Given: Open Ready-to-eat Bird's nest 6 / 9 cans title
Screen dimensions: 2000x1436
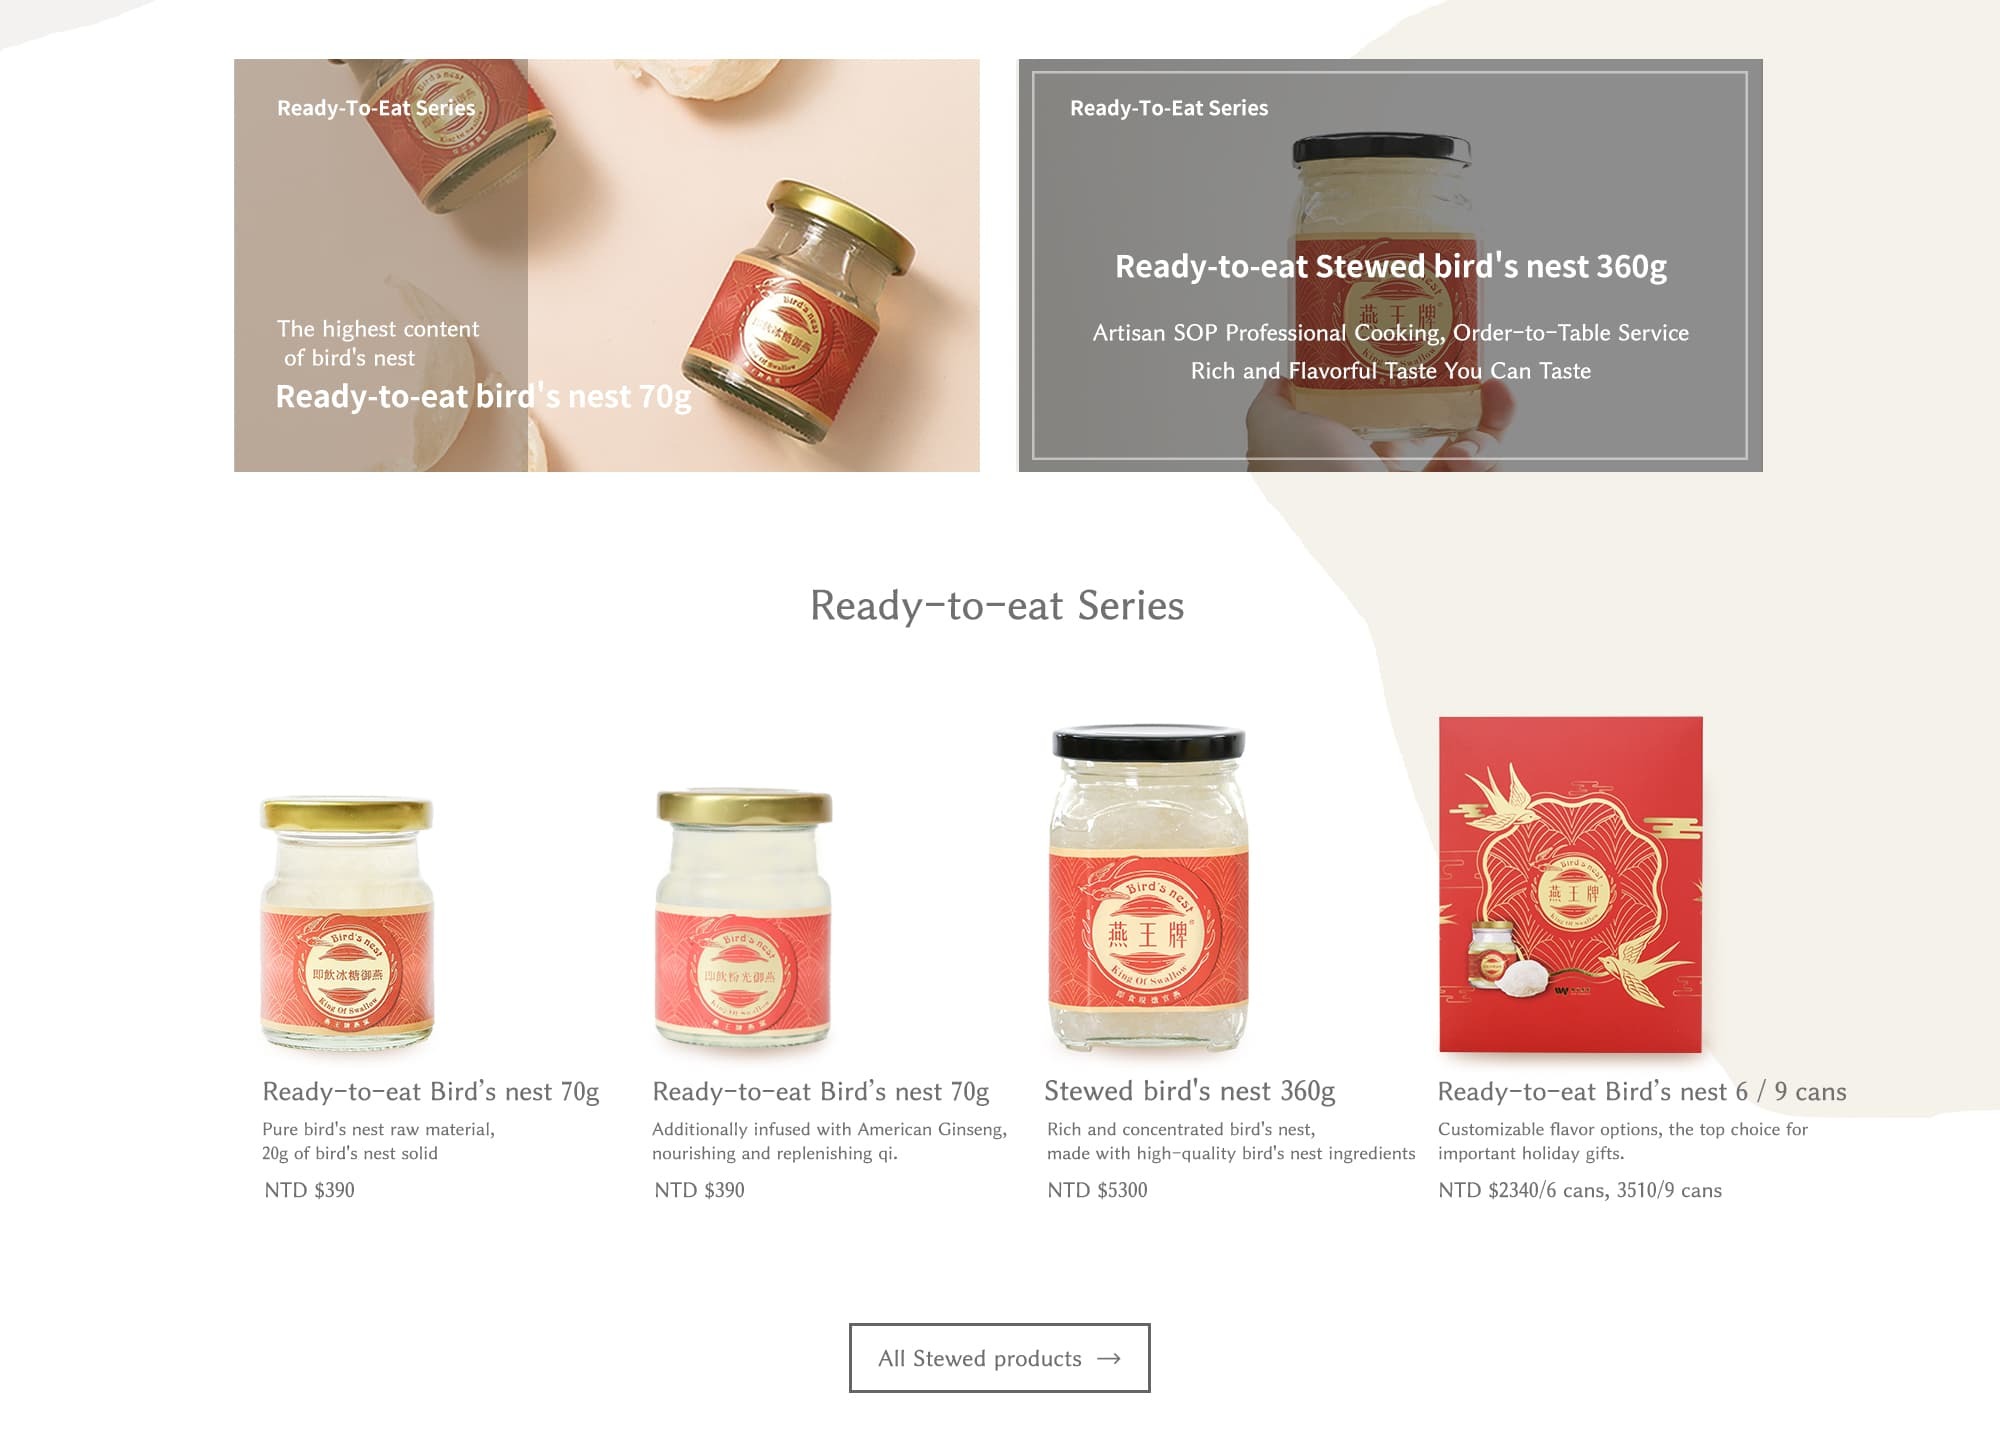Looking at the screenshot, I should (x=1642, y=1092).
